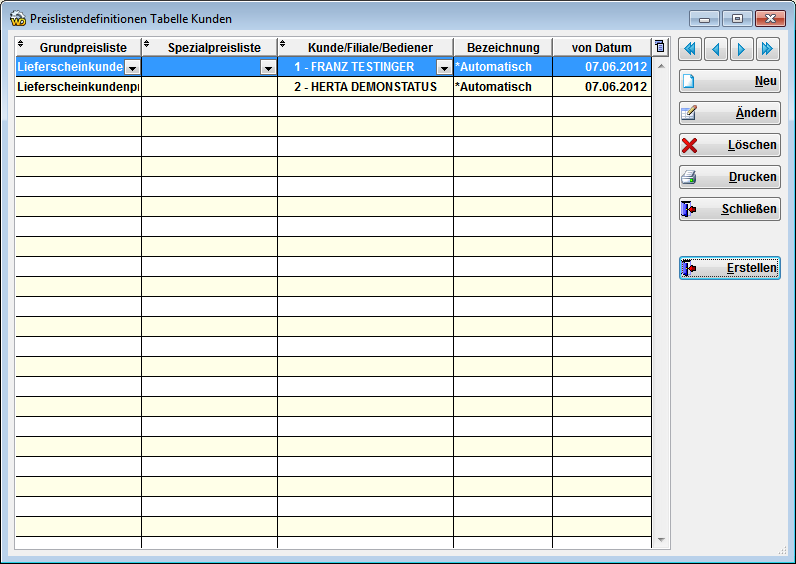This screenshot has width=796, height=564.
Task: Print the list with Drucken
Action: coord(729,177)
